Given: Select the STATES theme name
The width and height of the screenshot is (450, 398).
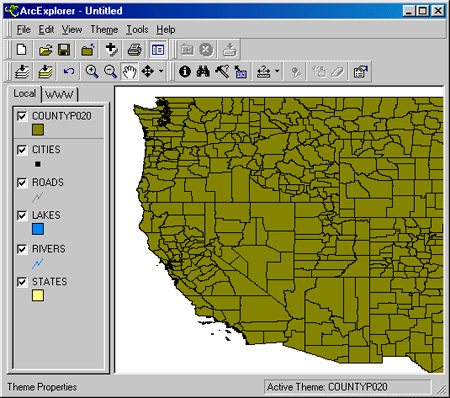Looking at the screenshot, I should (x=50, y=282).
